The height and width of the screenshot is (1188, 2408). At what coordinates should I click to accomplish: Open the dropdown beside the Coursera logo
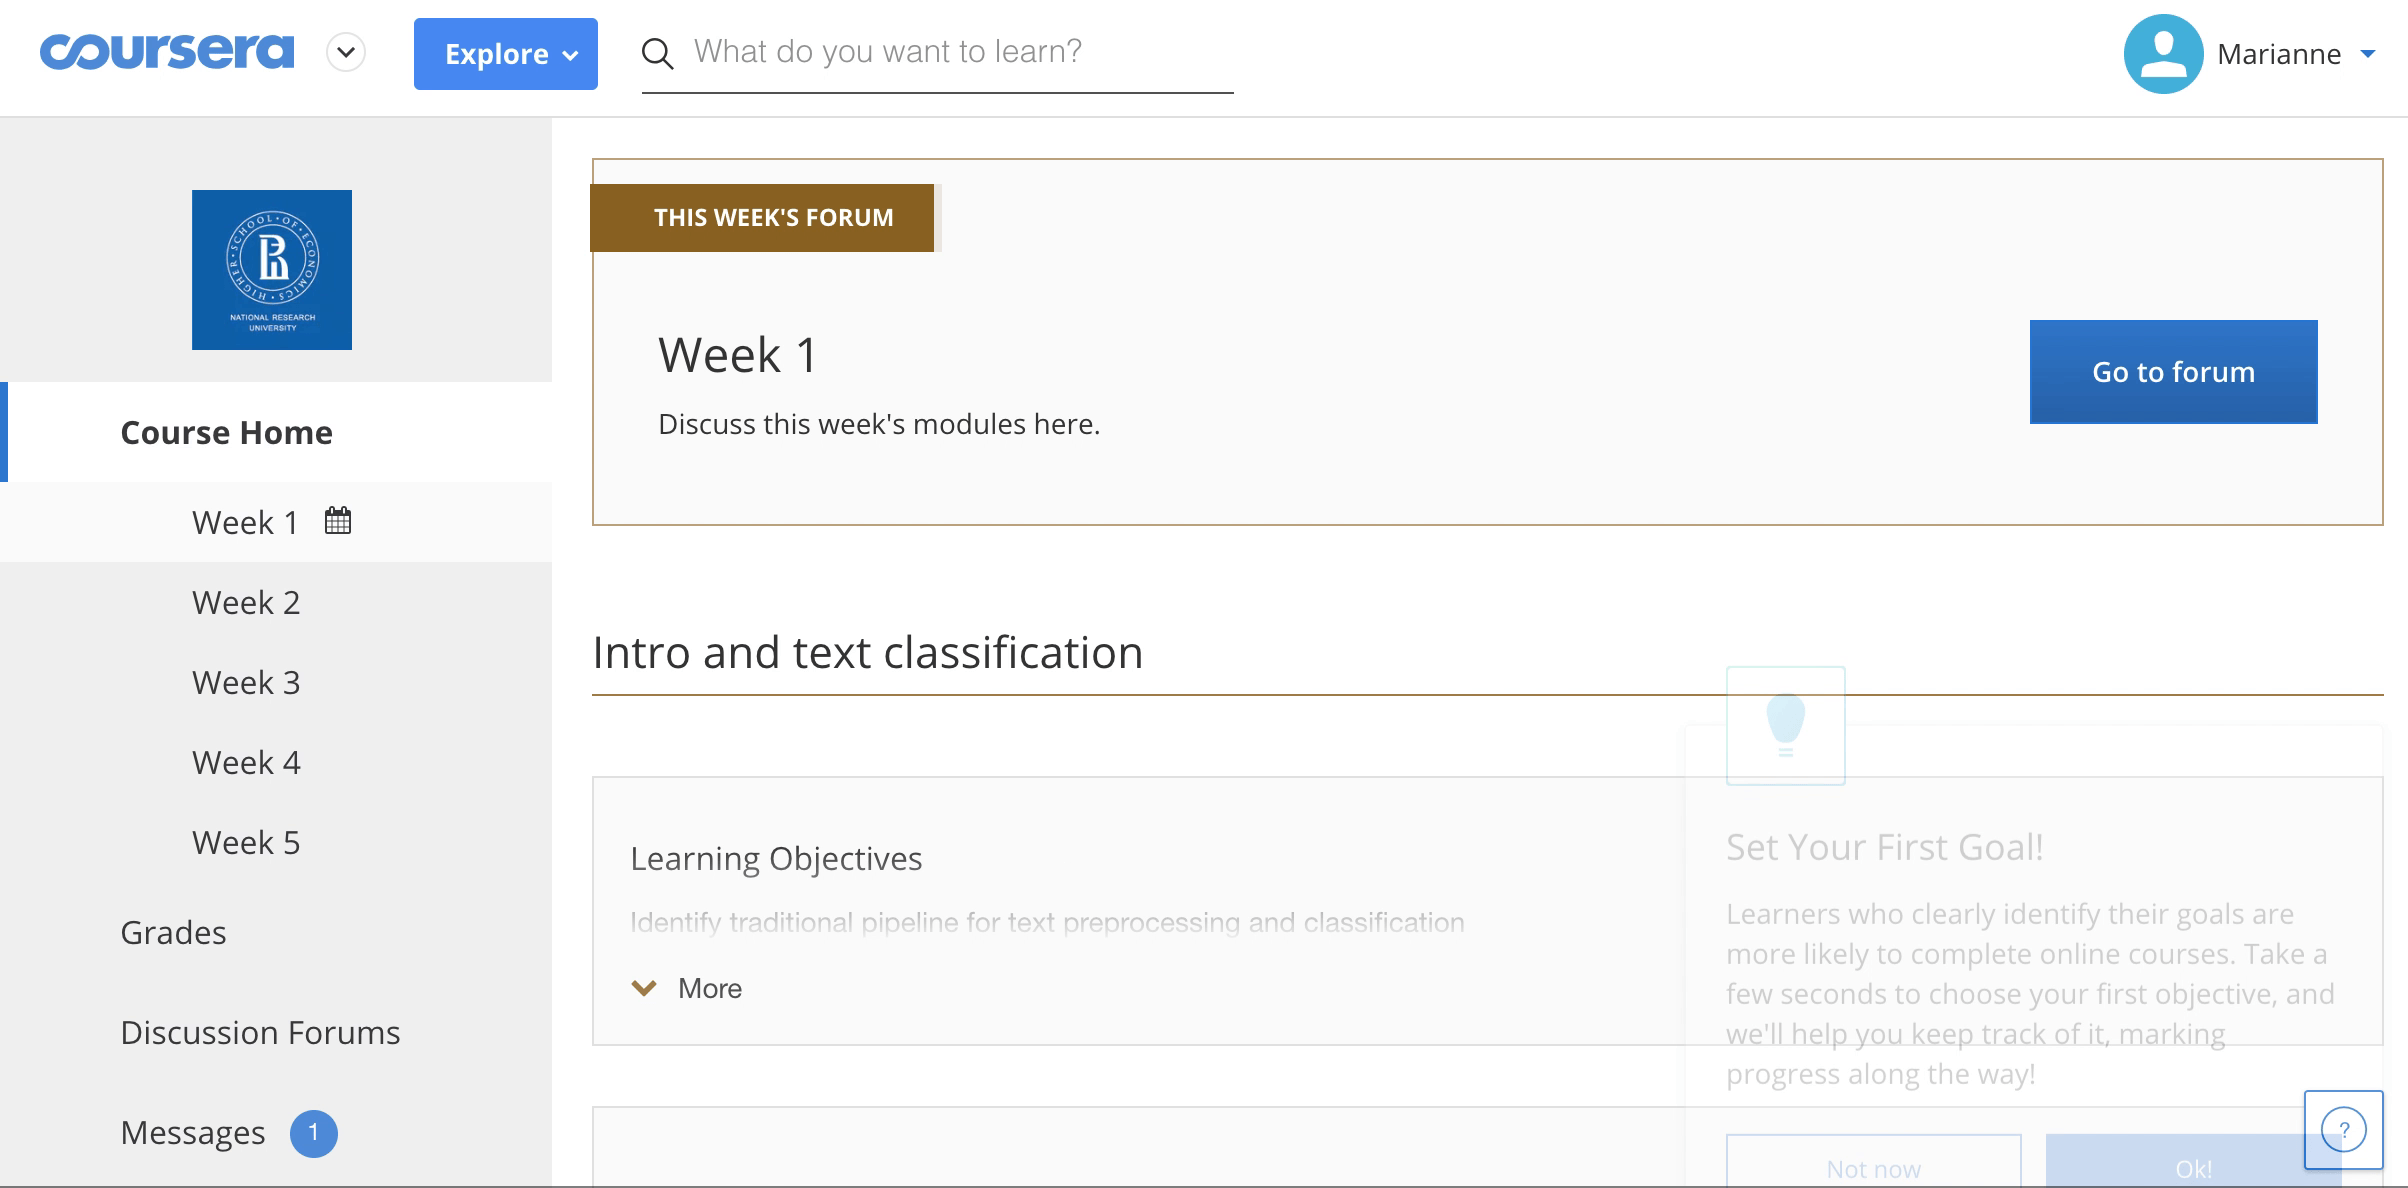tap(346, 53)
